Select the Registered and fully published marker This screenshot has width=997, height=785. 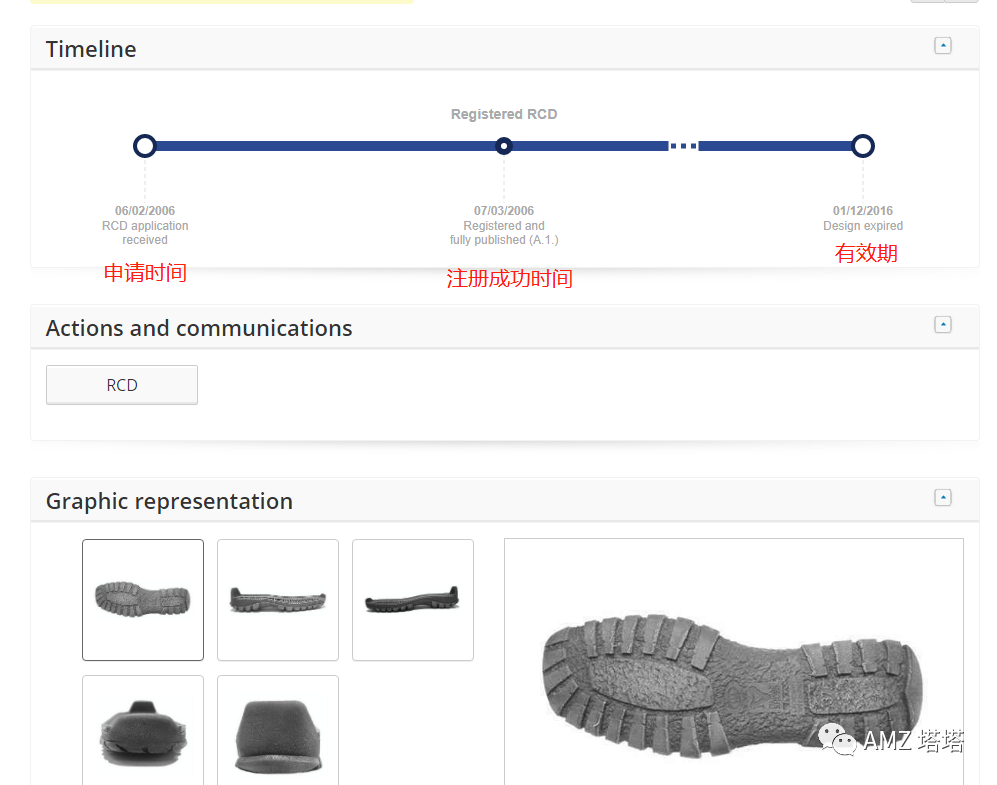click(504, 146)
